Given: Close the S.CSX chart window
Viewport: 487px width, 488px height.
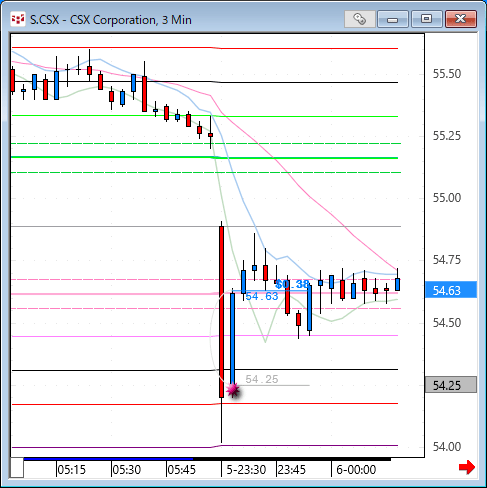Looking at the screenshot, I should click(x=461, y=19).
